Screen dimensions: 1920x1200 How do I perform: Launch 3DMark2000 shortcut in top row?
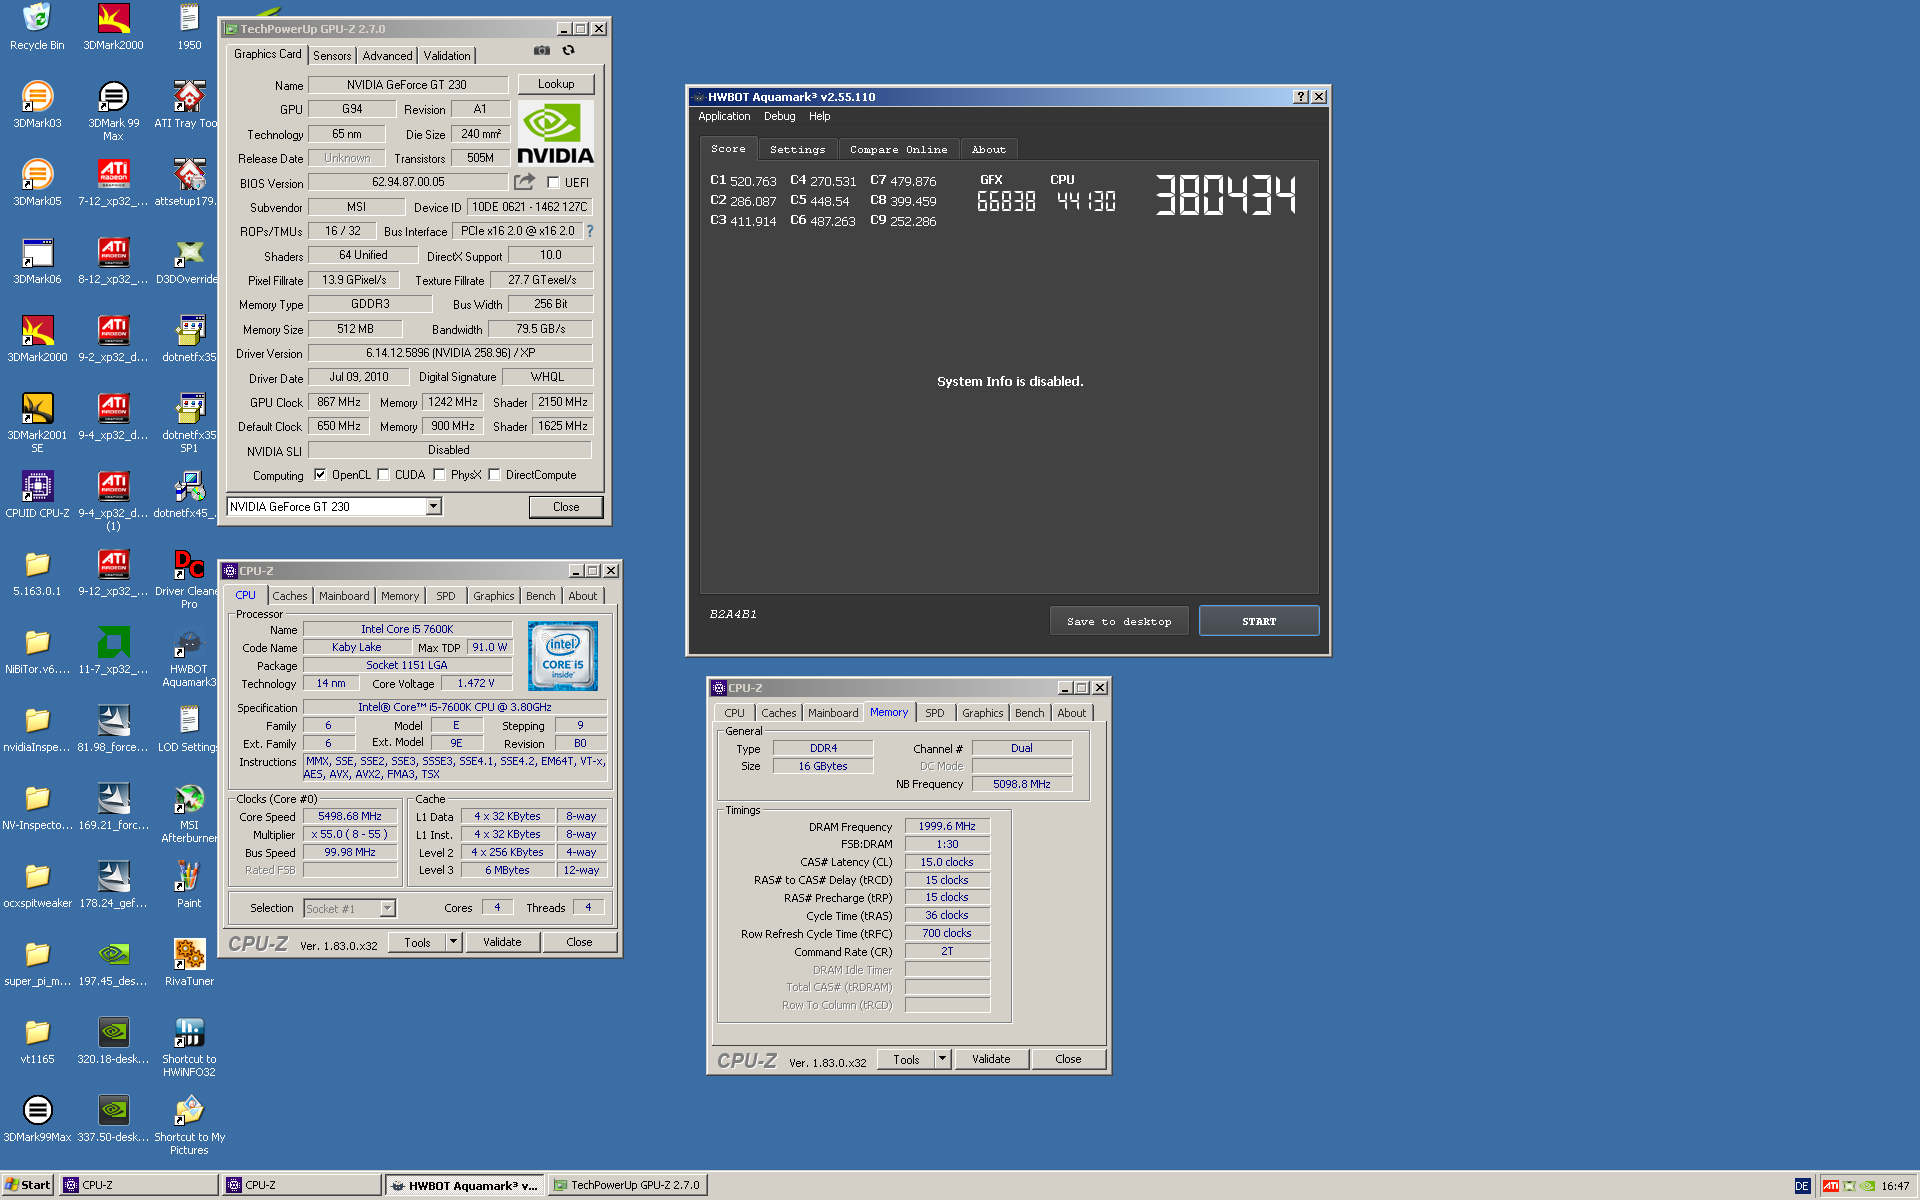113,27
